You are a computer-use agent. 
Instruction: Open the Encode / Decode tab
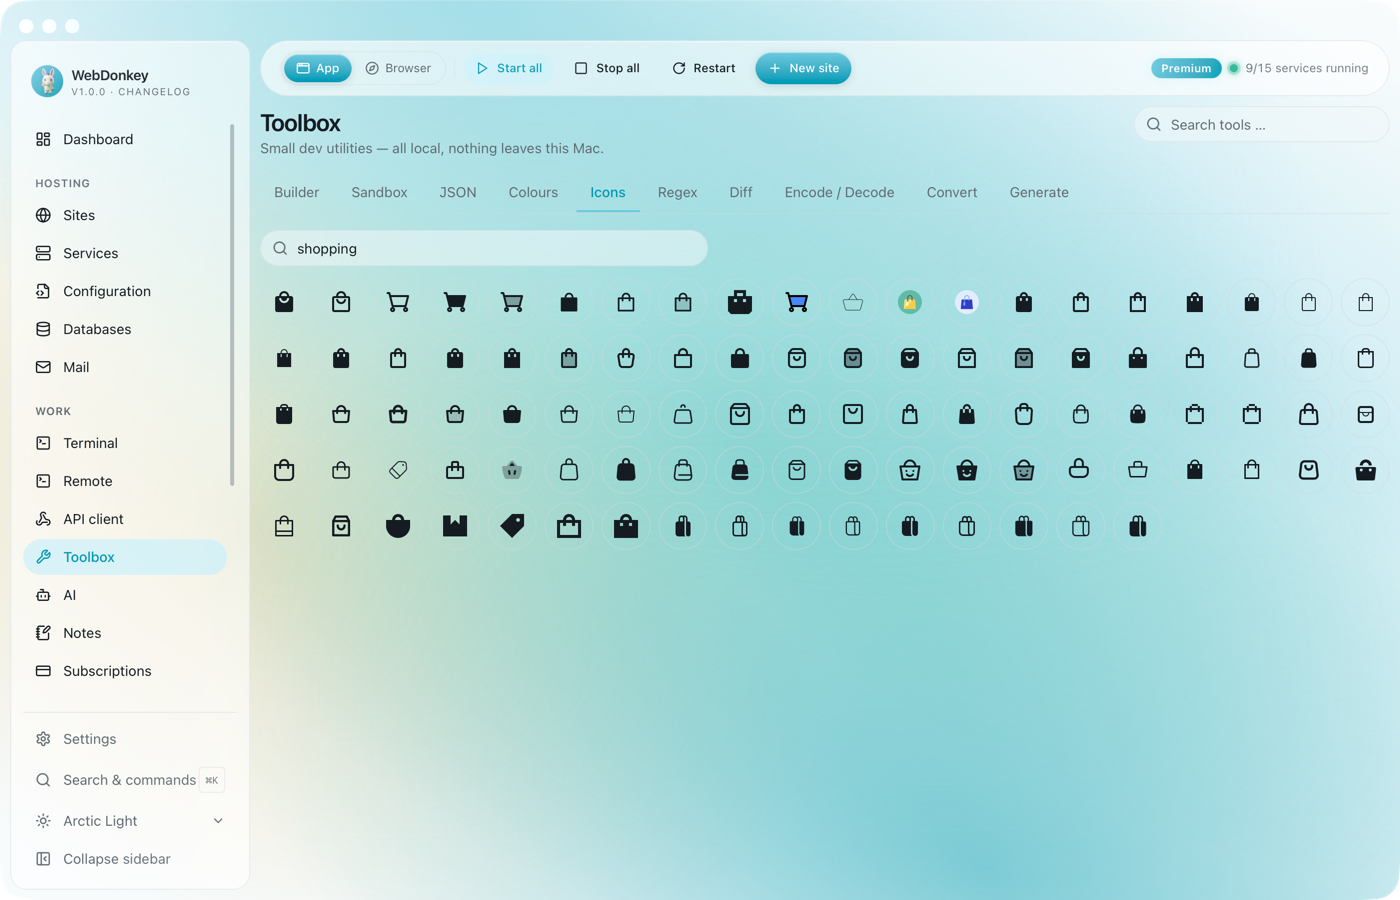pyautogui.click(x=839, y=192)
